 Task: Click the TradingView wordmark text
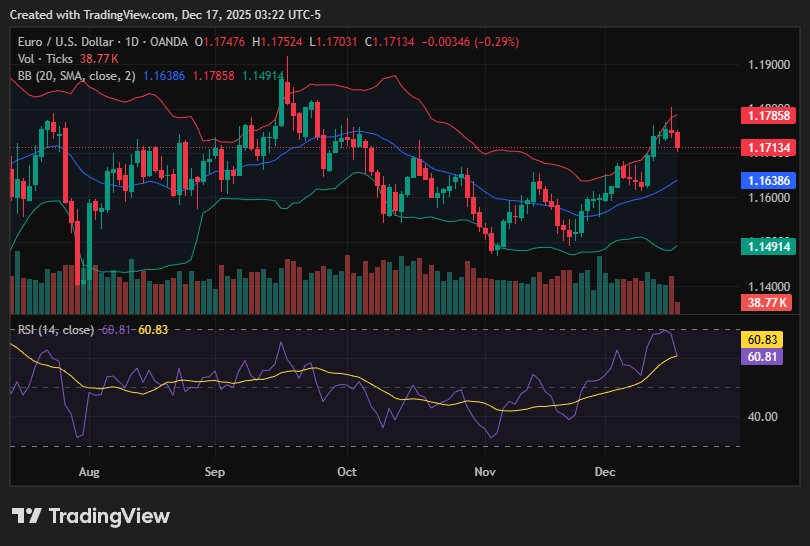click(x=109, y=516)
